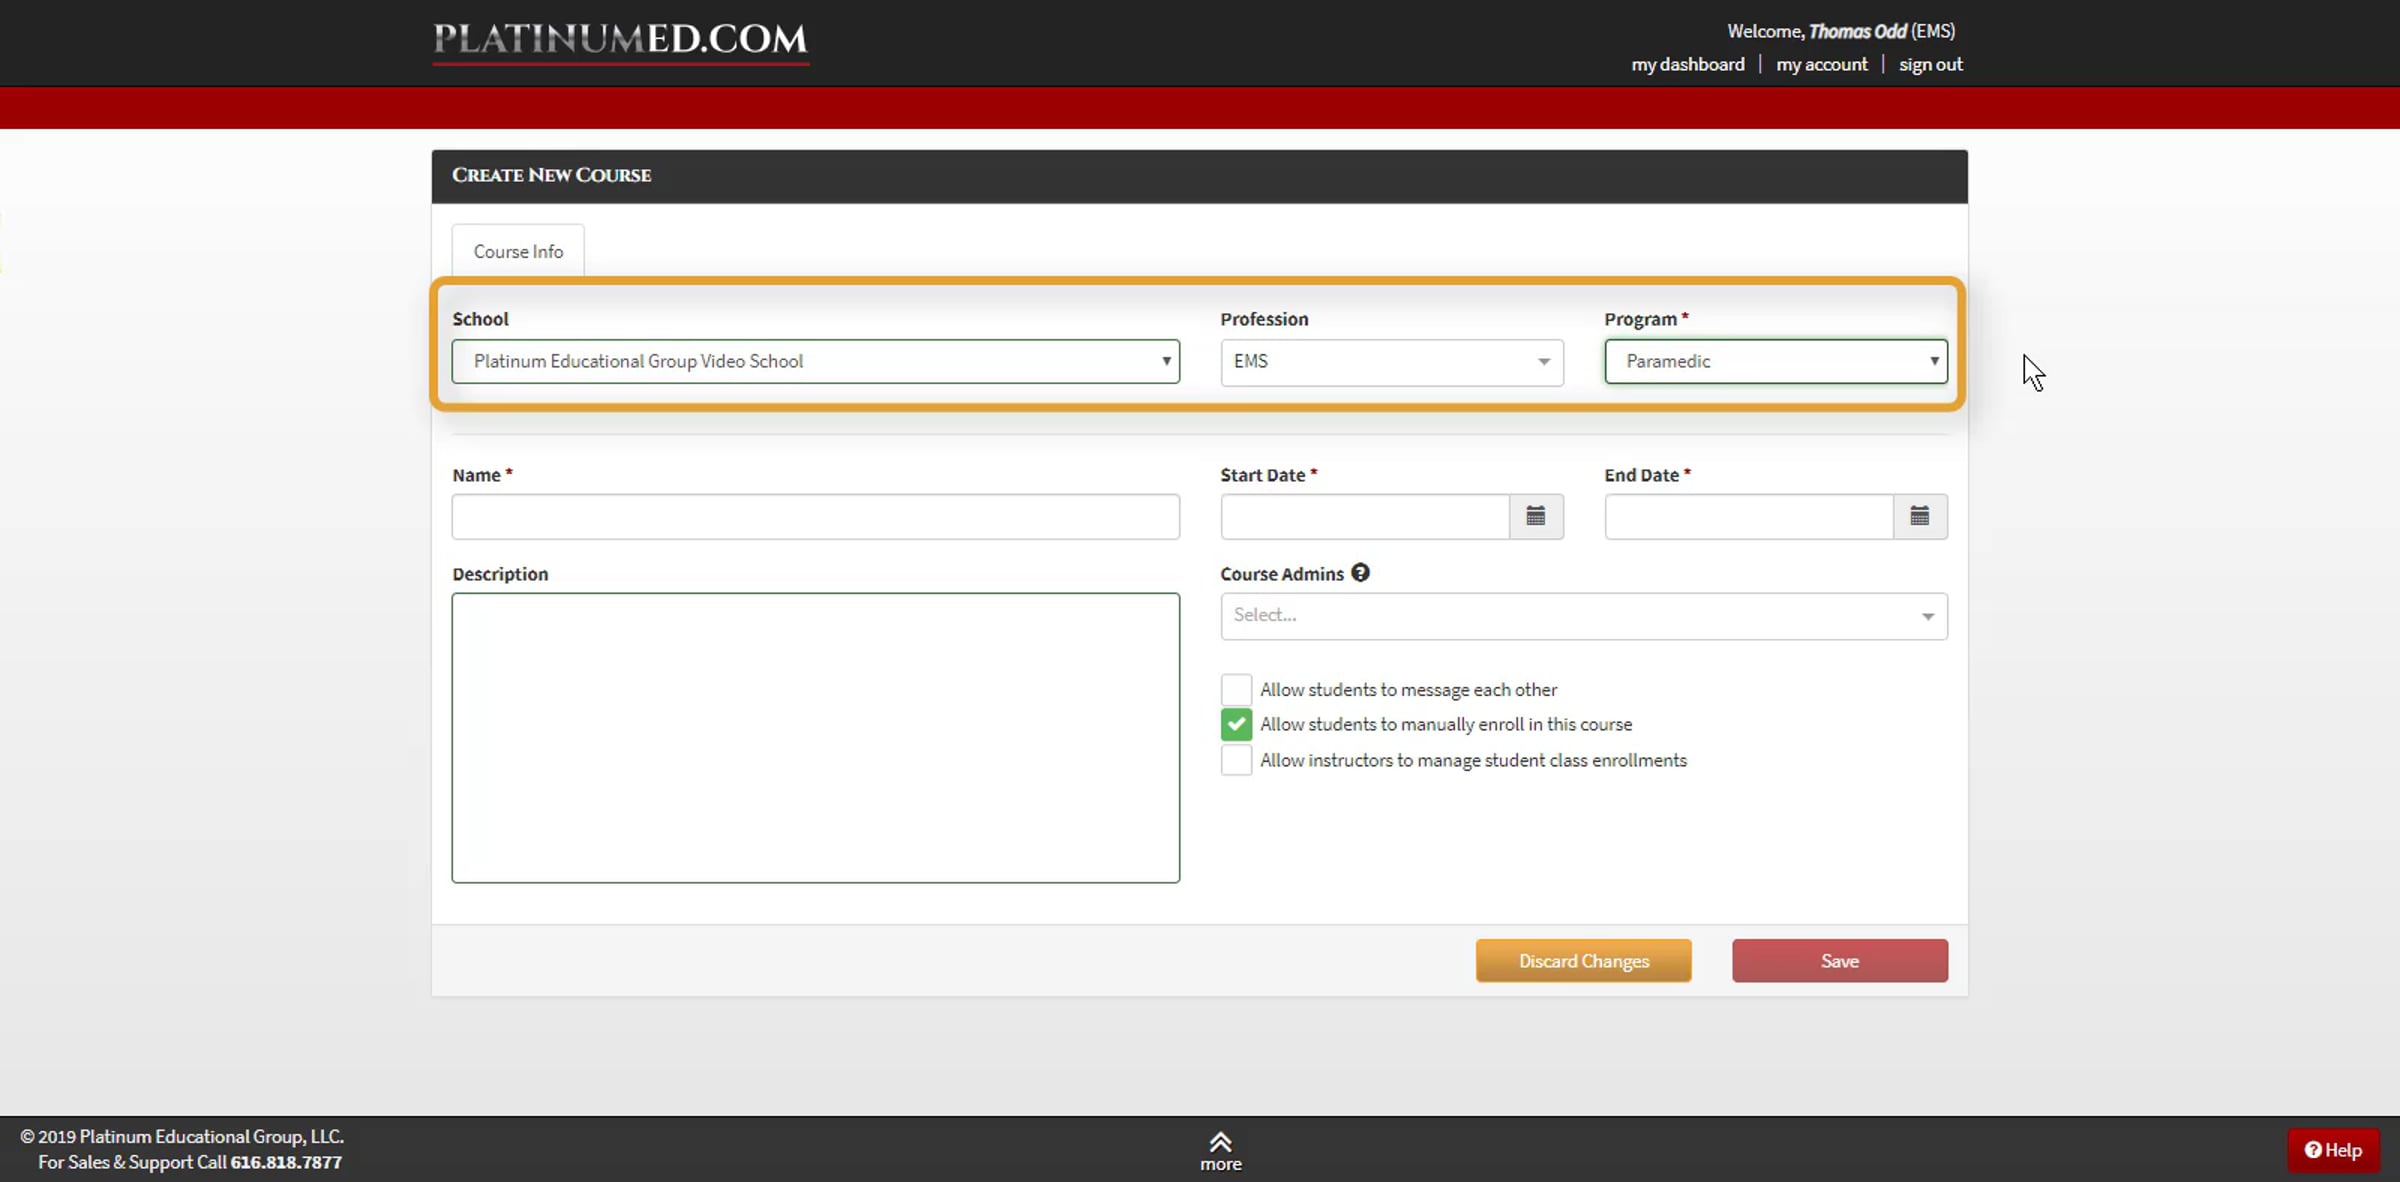Screen dimensions: 2400x1182
Task: Open the End Date calendar picker
Action: click(1919, 516)
